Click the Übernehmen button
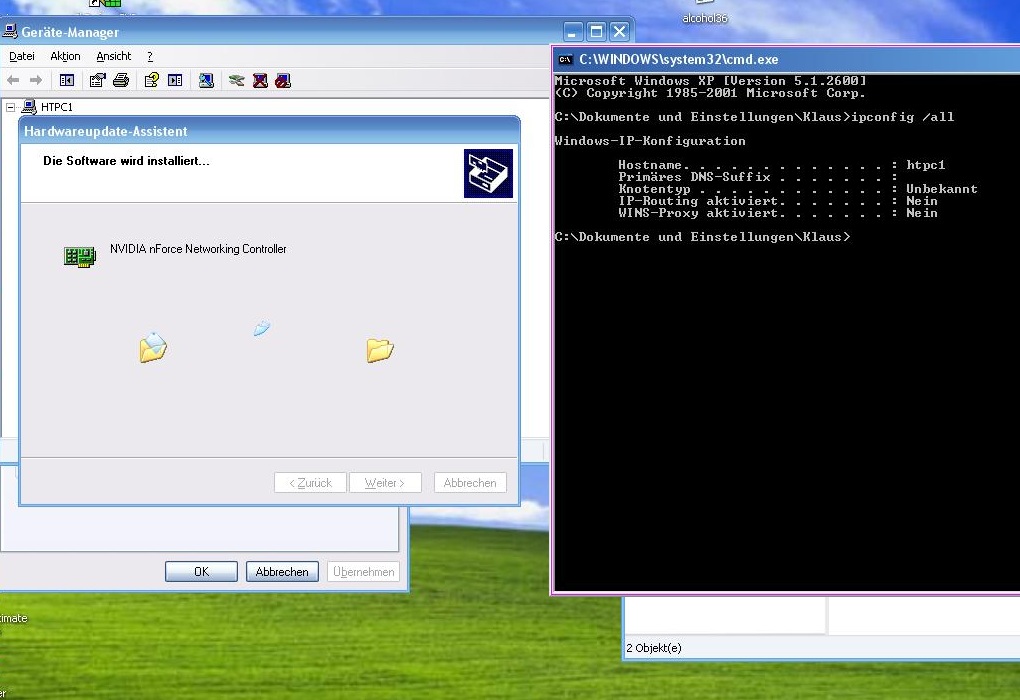The height and width of the screenshot is (700, 1020). click(x=363, y=571)
